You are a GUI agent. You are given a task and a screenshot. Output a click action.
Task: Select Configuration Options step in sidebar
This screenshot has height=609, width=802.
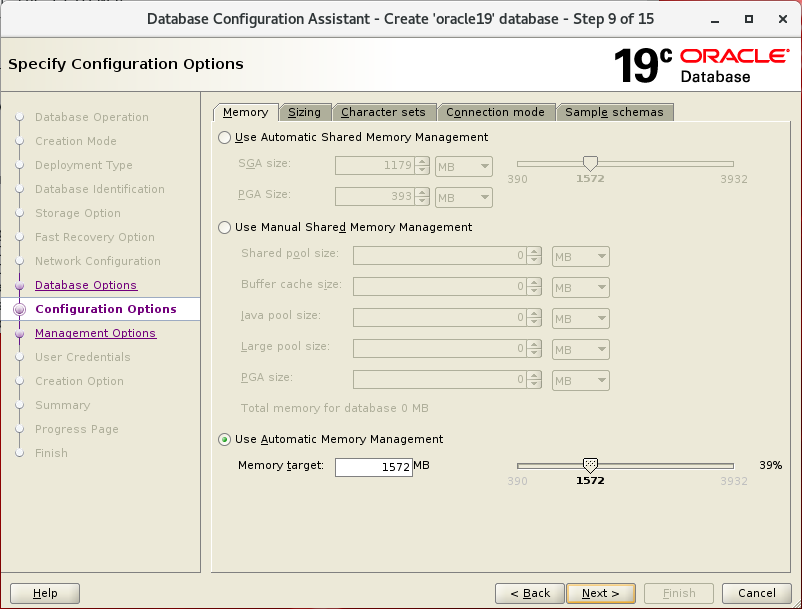[x=105, y=309]
